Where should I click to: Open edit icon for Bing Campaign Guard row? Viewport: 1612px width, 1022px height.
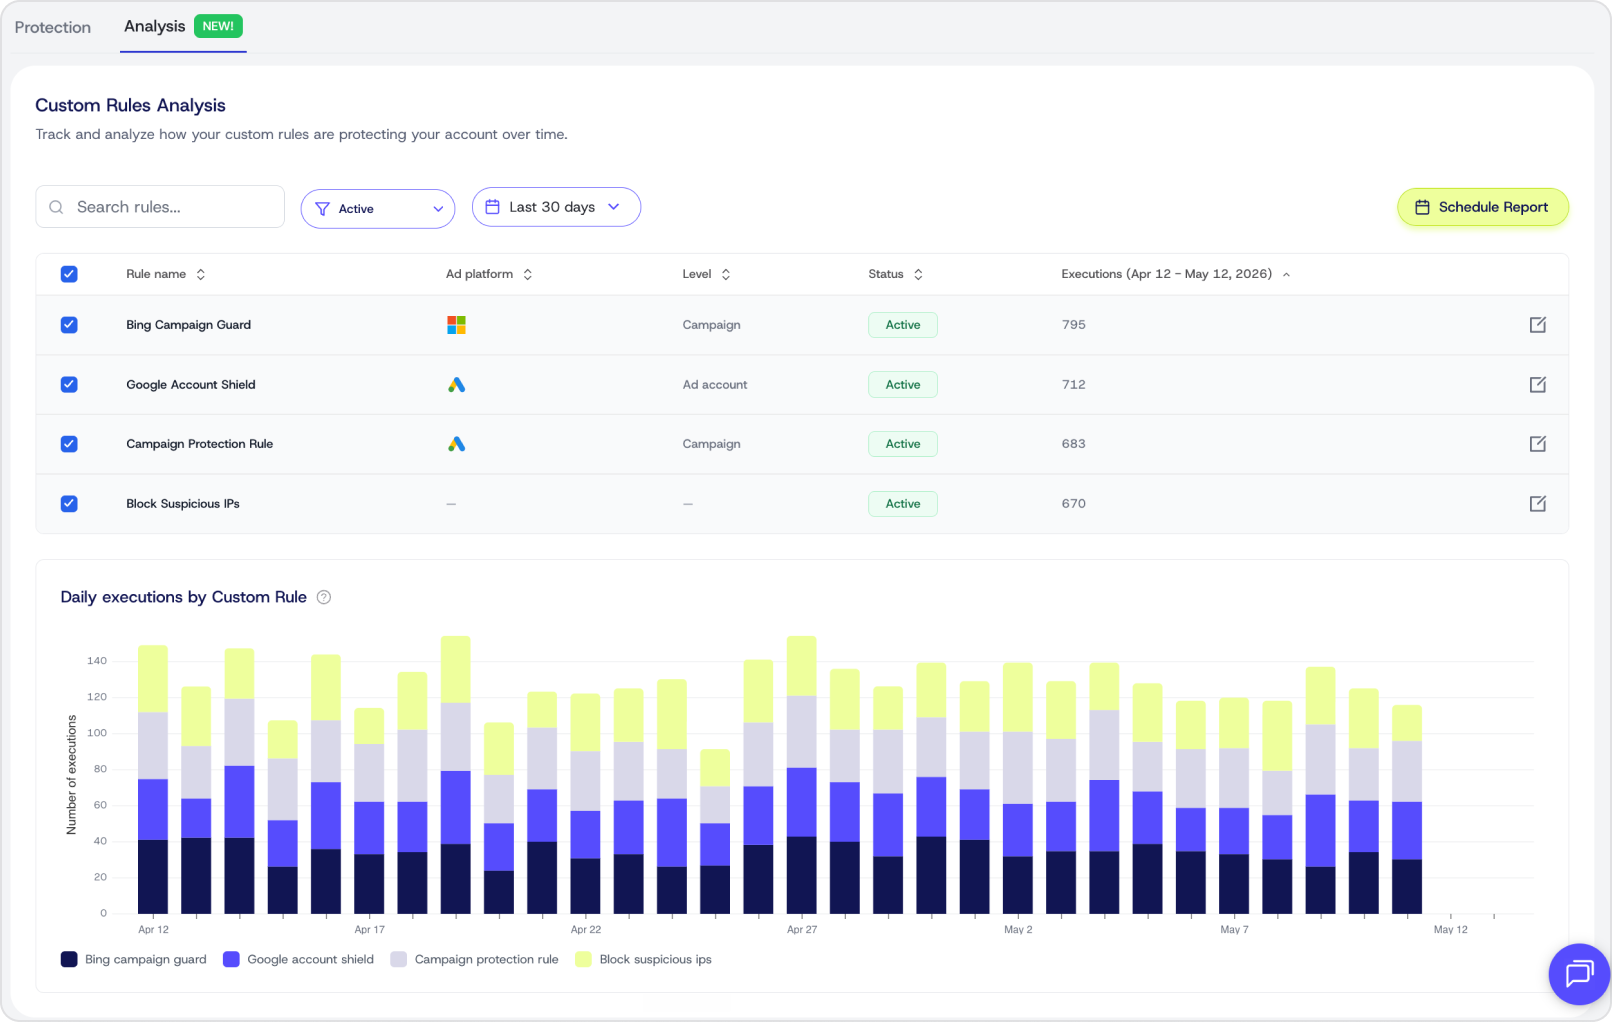pyautogui.click(x=1538, y=325)
